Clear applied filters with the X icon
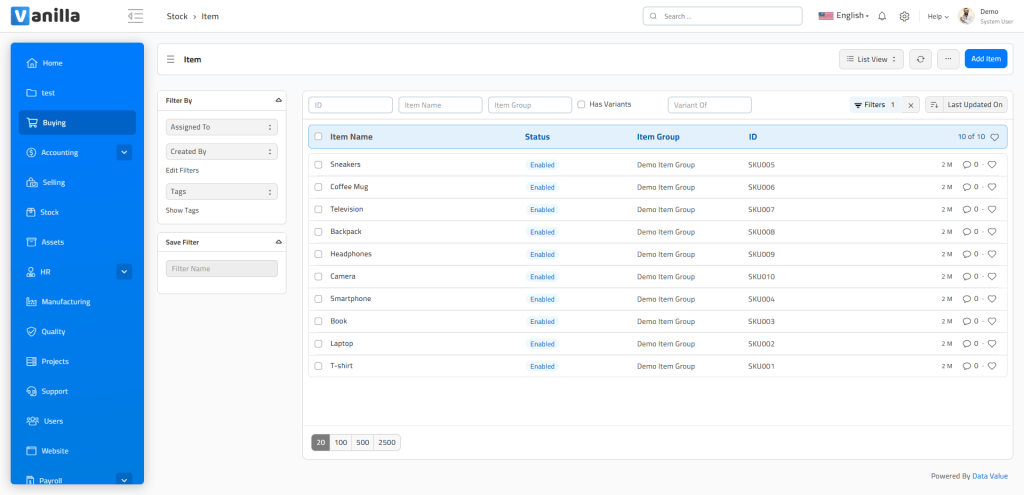The height and width of the screenshot is (495, 1024). (911, 104)
